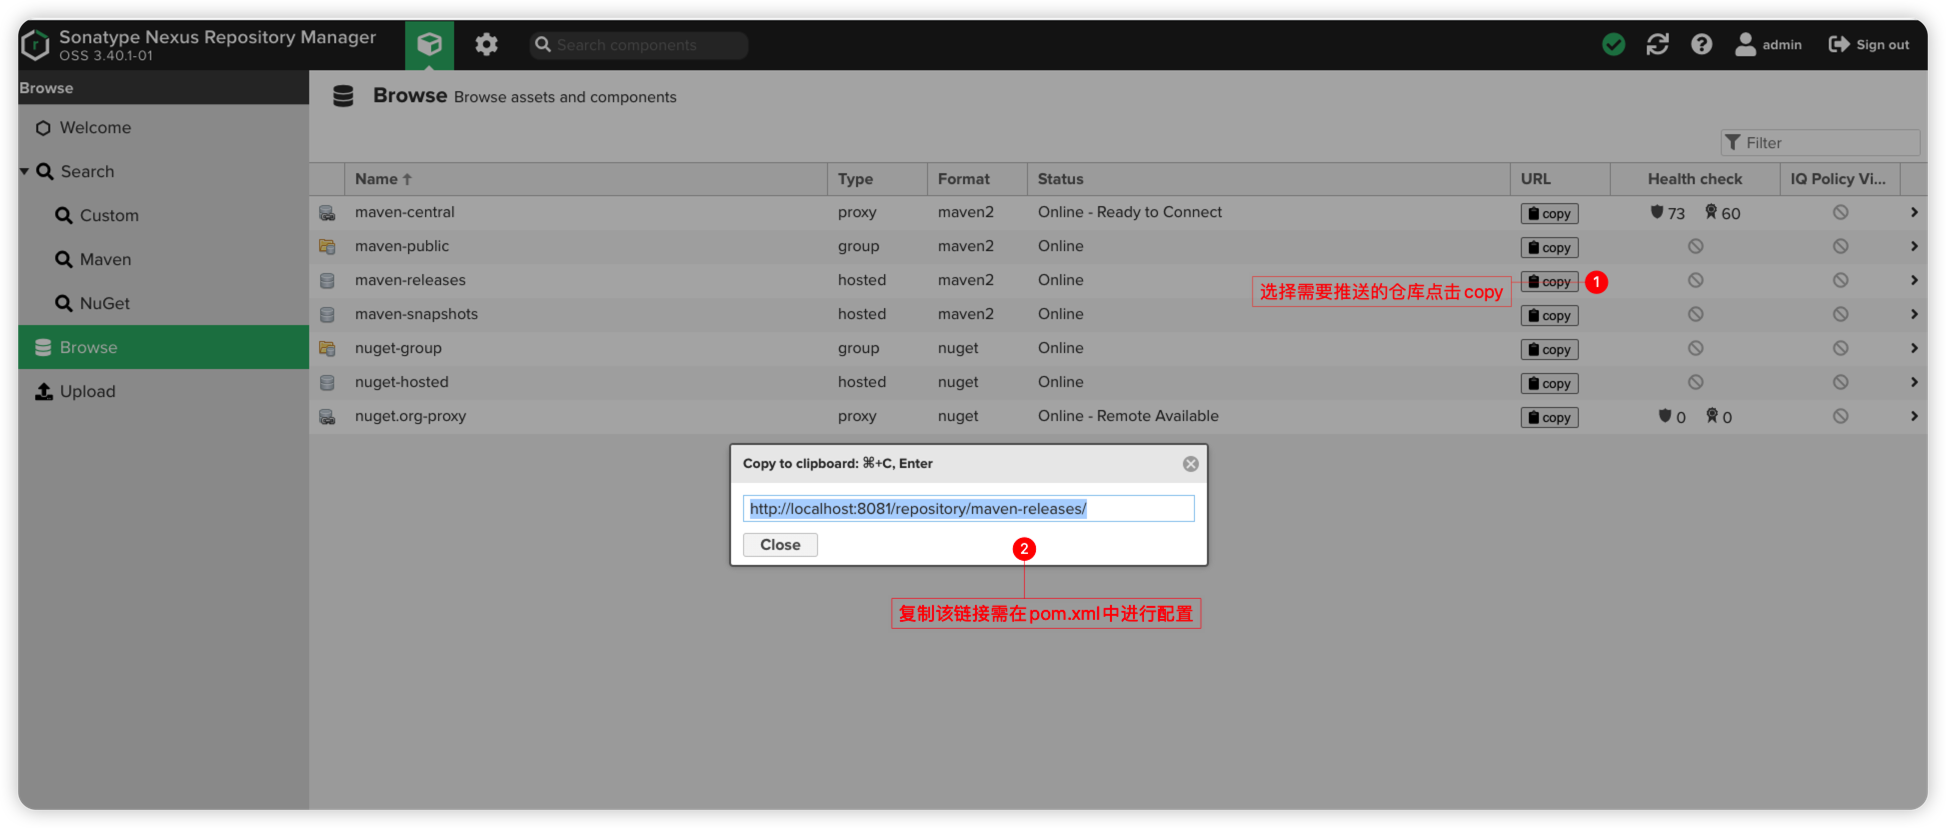Select the maven-releases repository name
Viewport: 1946px width, 828px height.
coord(410,280)
